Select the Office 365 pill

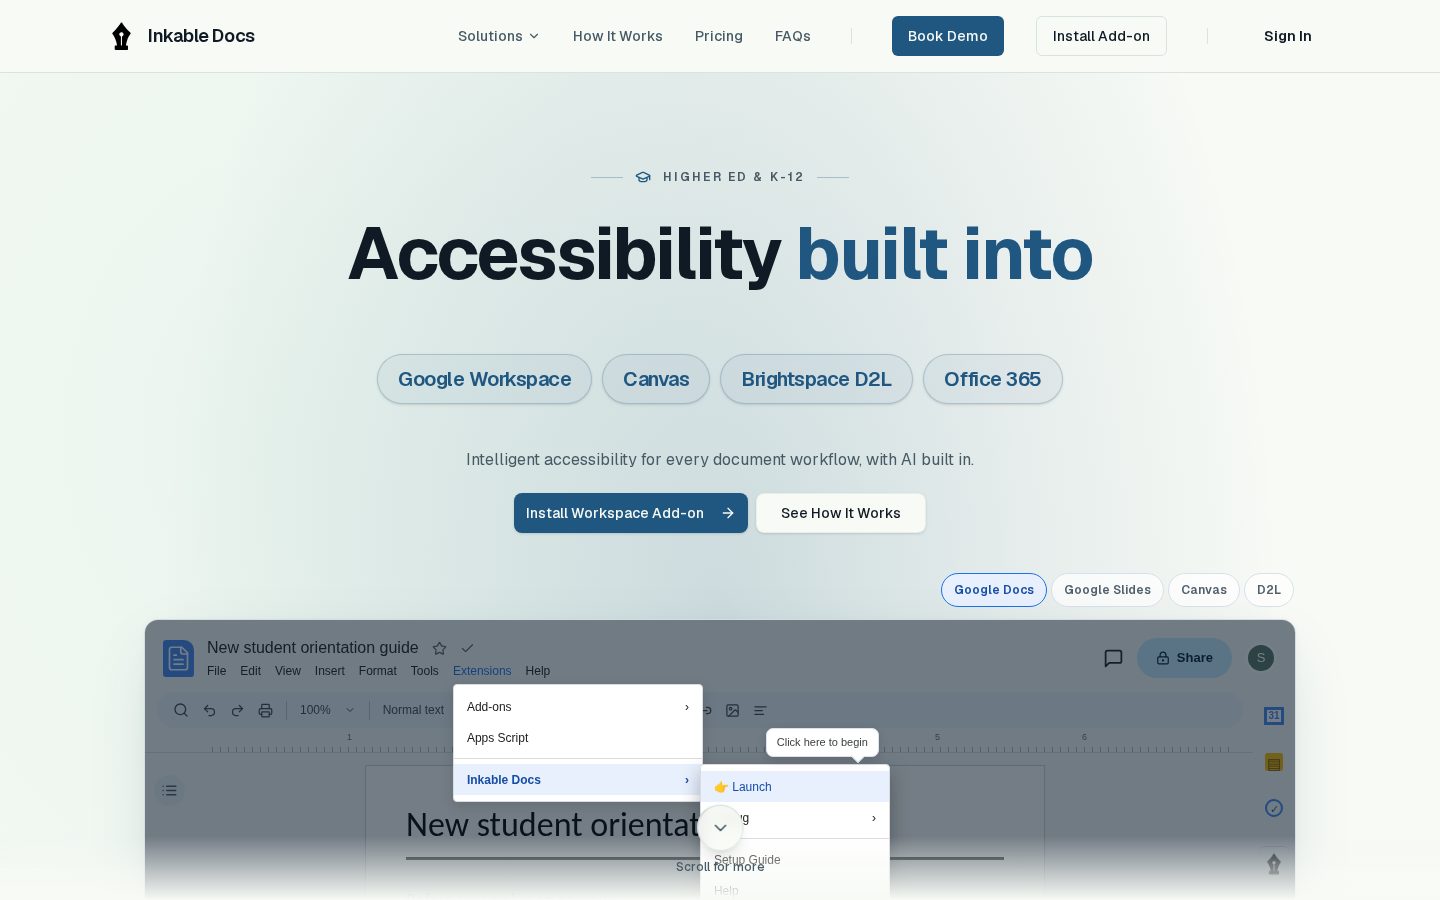pos(993,379)
